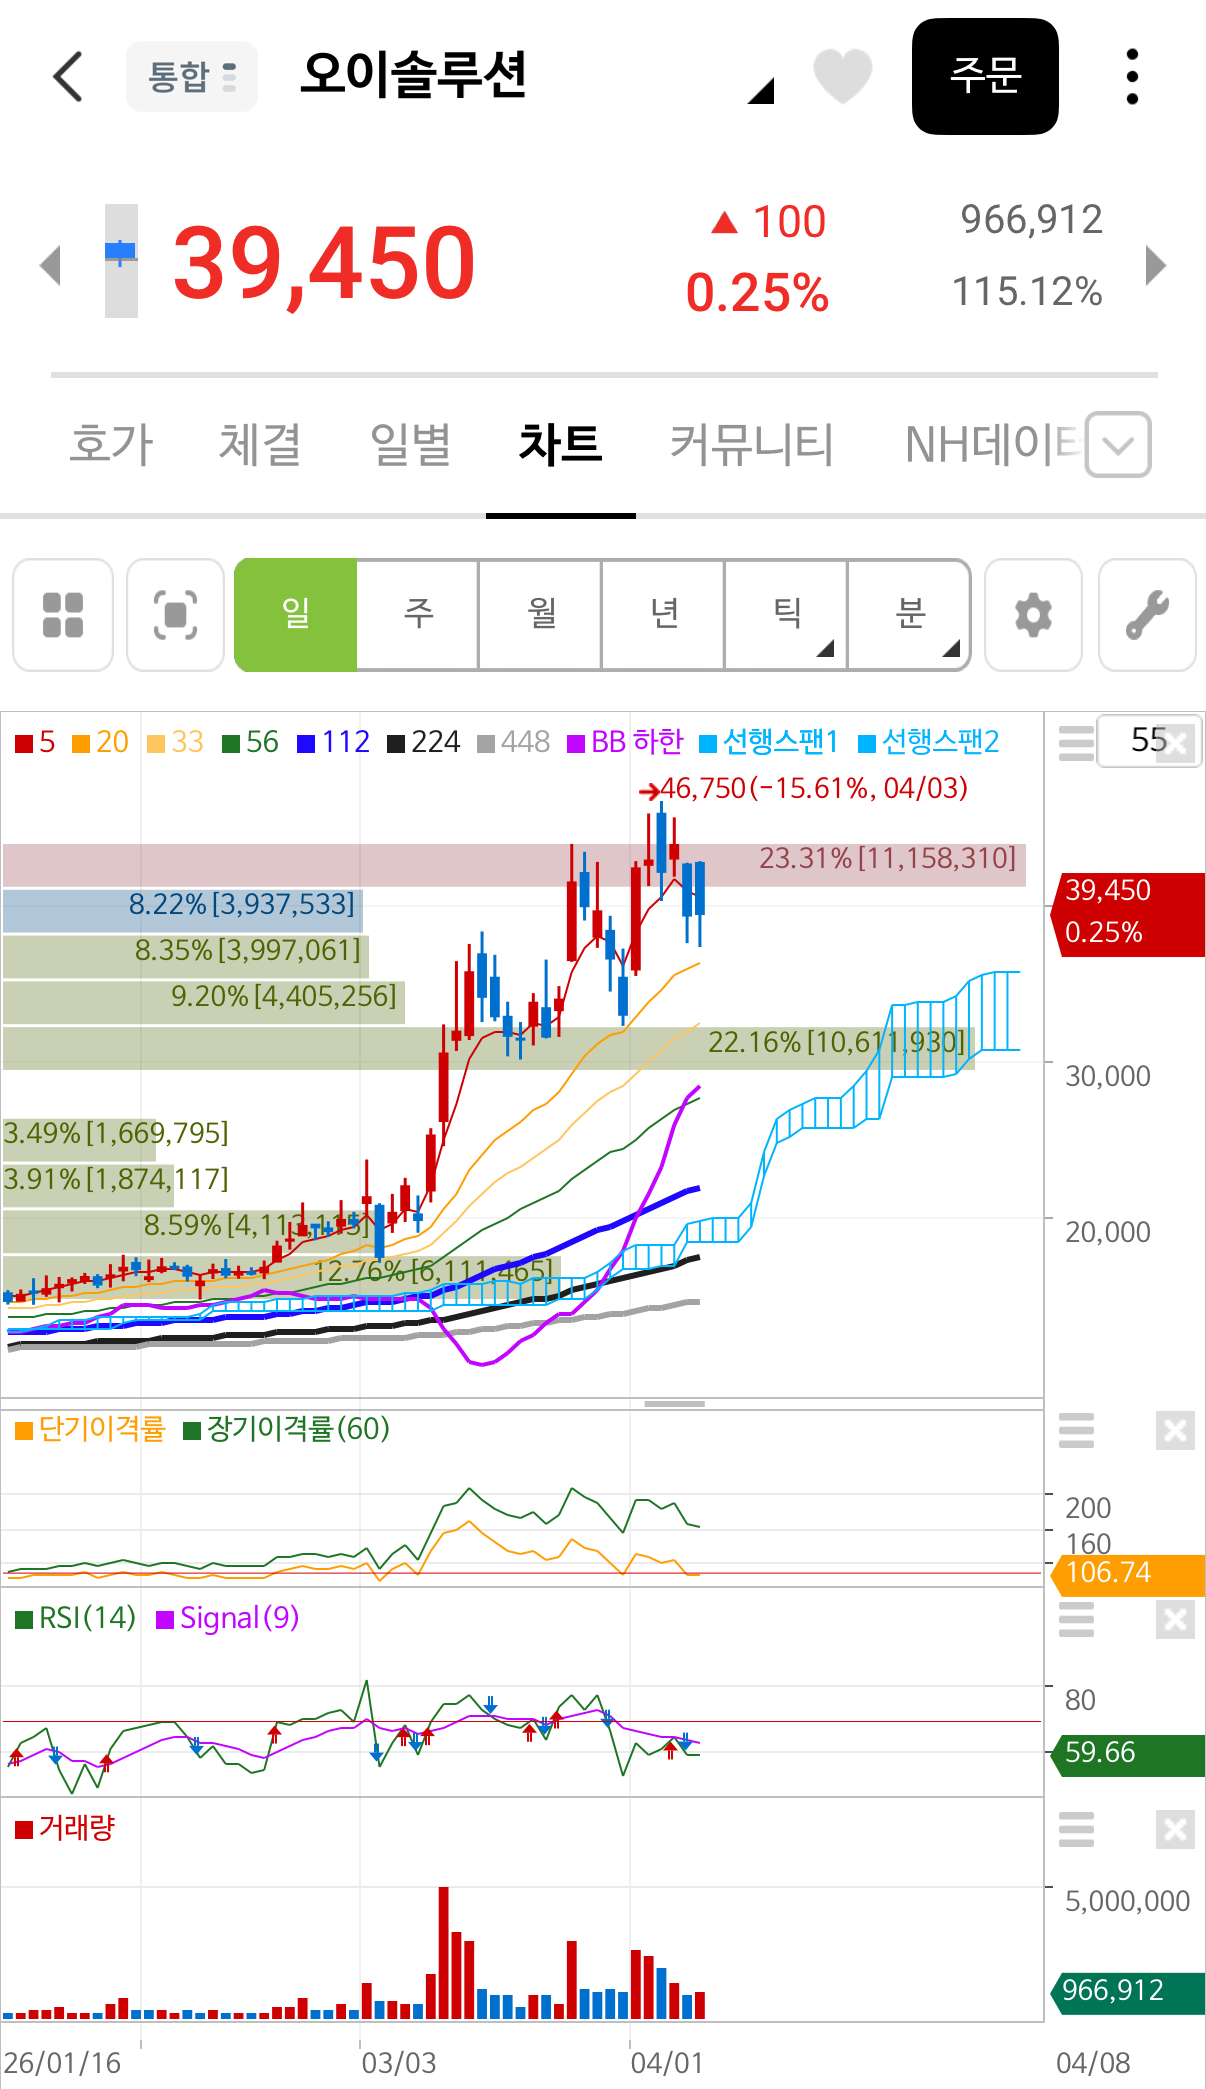Open the 분 minute interval dropdown
Image resolution: width=1206 pixels, height=2089 pixels.
pos(909,614)
